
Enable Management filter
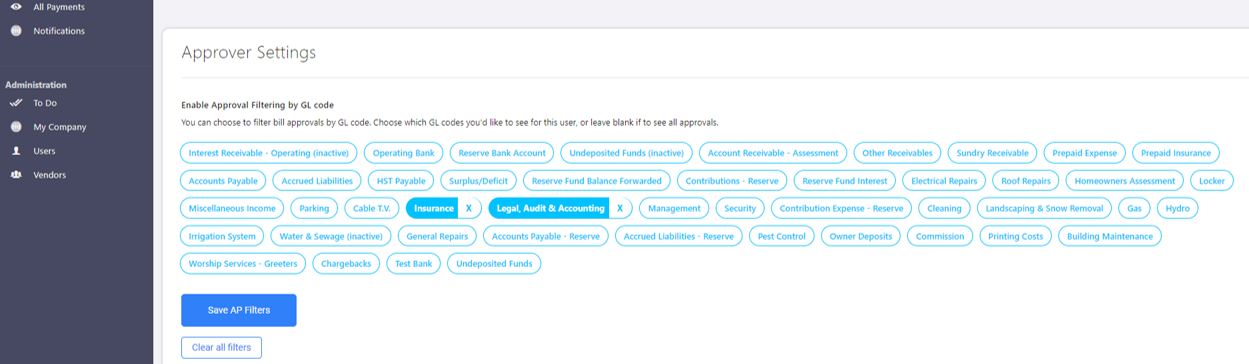(x=674, y=208)
